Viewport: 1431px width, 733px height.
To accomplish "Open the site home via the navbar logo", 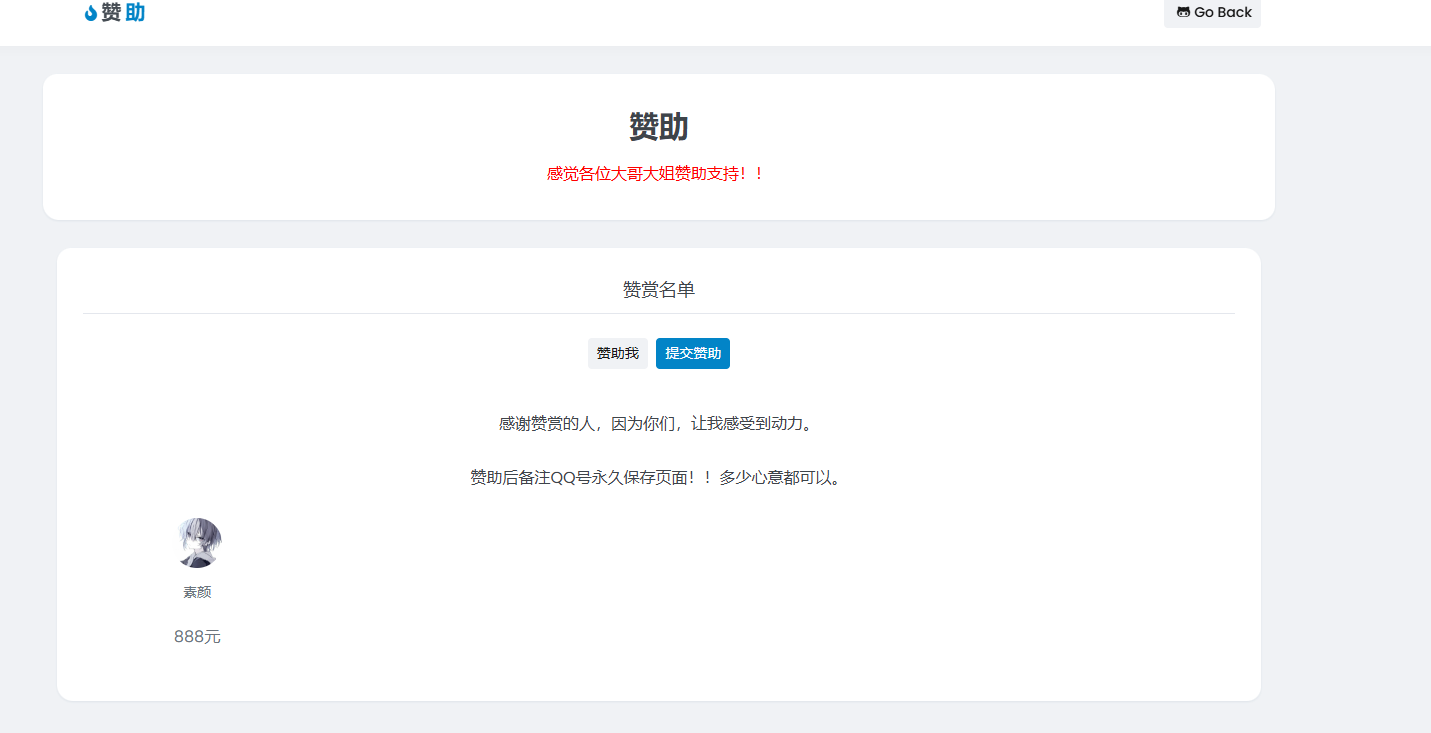I will [x=115, y=12].
